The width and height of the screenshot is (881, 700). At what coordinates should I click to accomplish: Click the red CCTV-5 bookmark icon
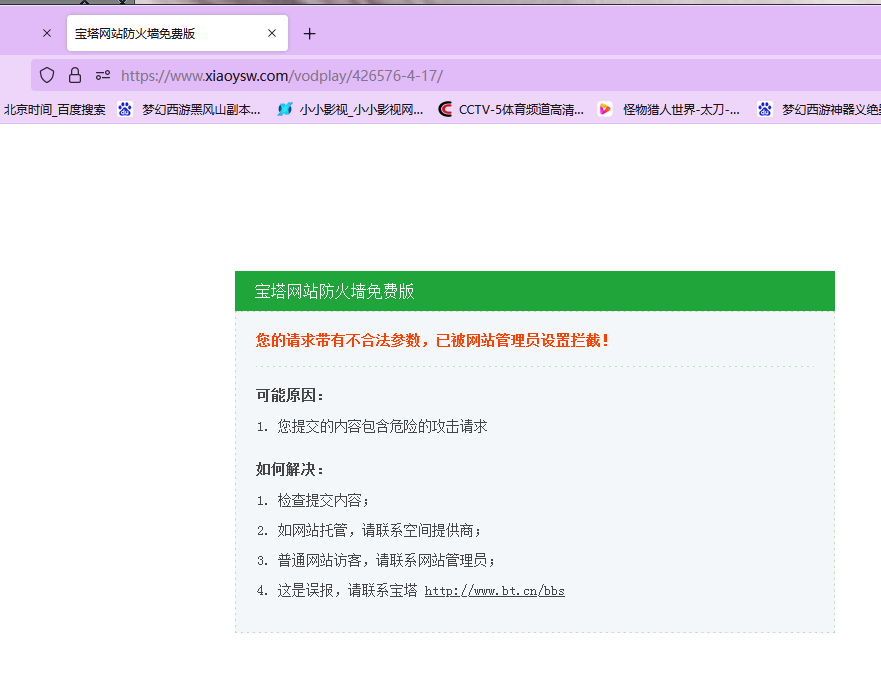click(445, 109)
